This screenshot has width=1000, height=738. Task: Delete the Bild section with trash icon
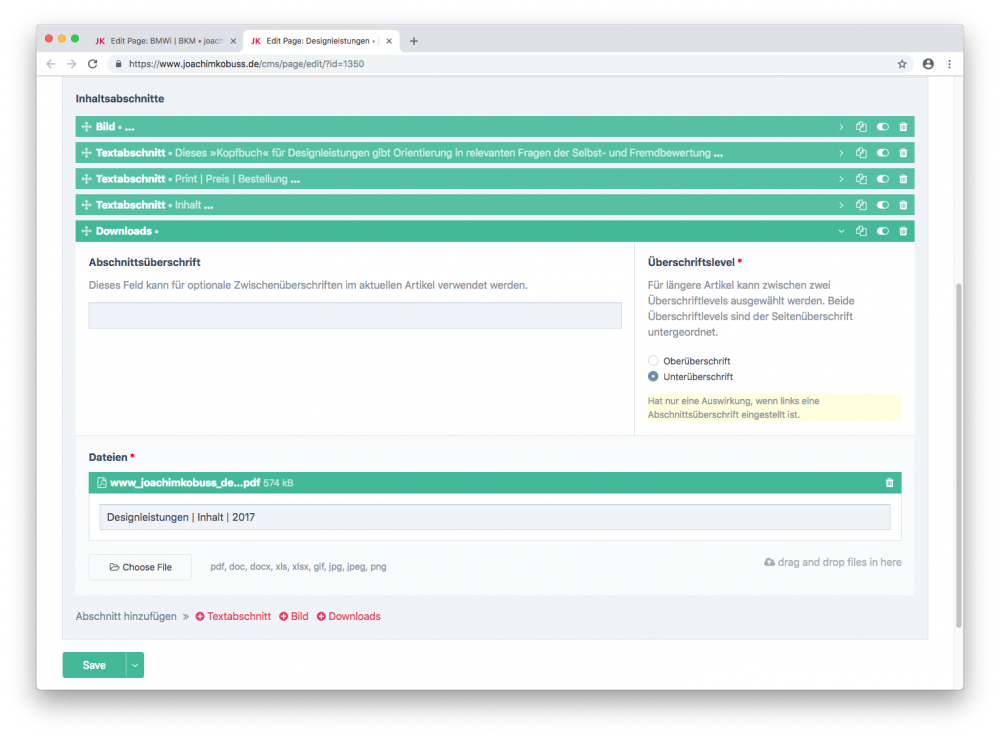903,127
